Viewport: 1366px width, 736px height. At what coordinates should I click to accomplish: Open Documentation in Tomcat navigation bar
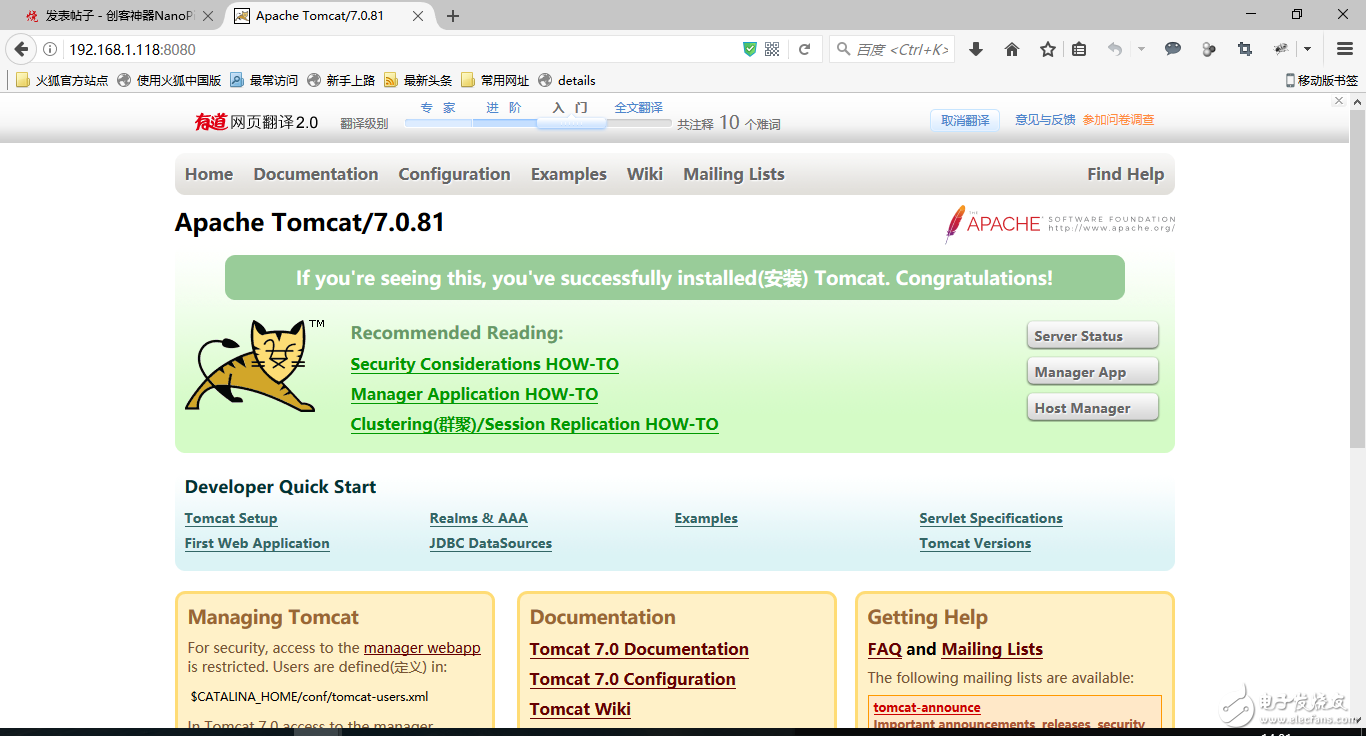(x=316, y=174)
